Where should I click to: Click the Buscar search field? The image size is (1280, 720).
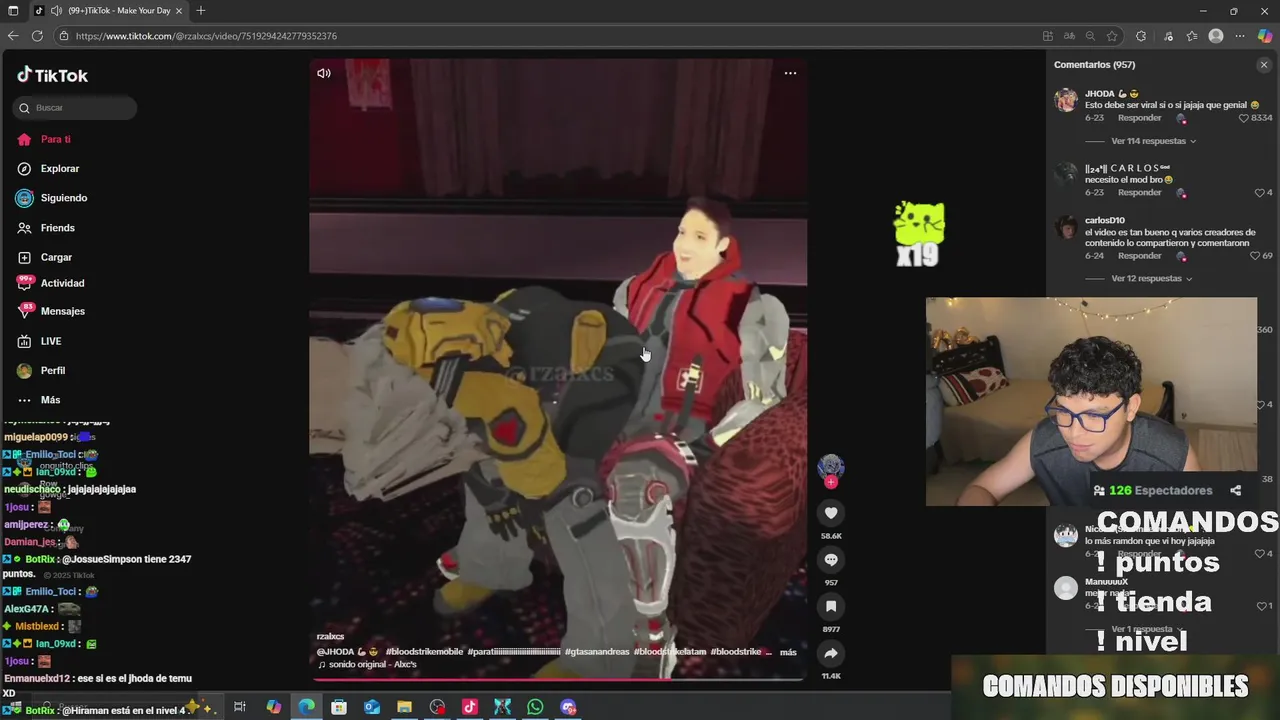(75, 108)
